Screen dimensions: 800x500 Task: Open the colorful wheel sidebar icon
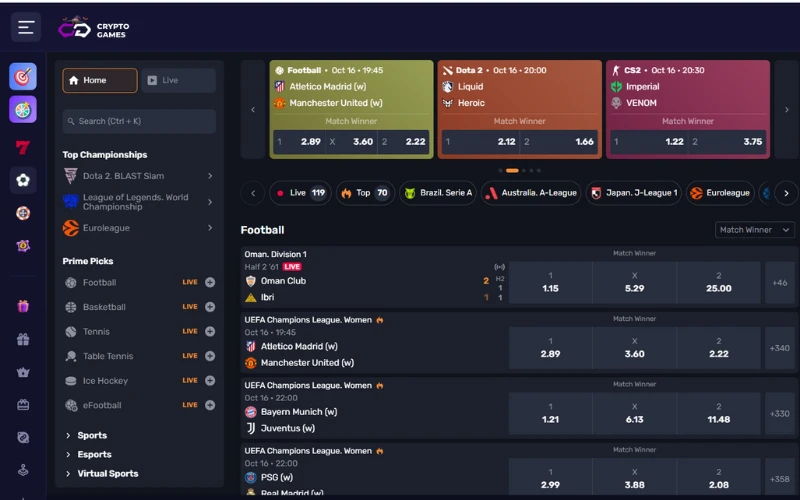pos(23,110)
